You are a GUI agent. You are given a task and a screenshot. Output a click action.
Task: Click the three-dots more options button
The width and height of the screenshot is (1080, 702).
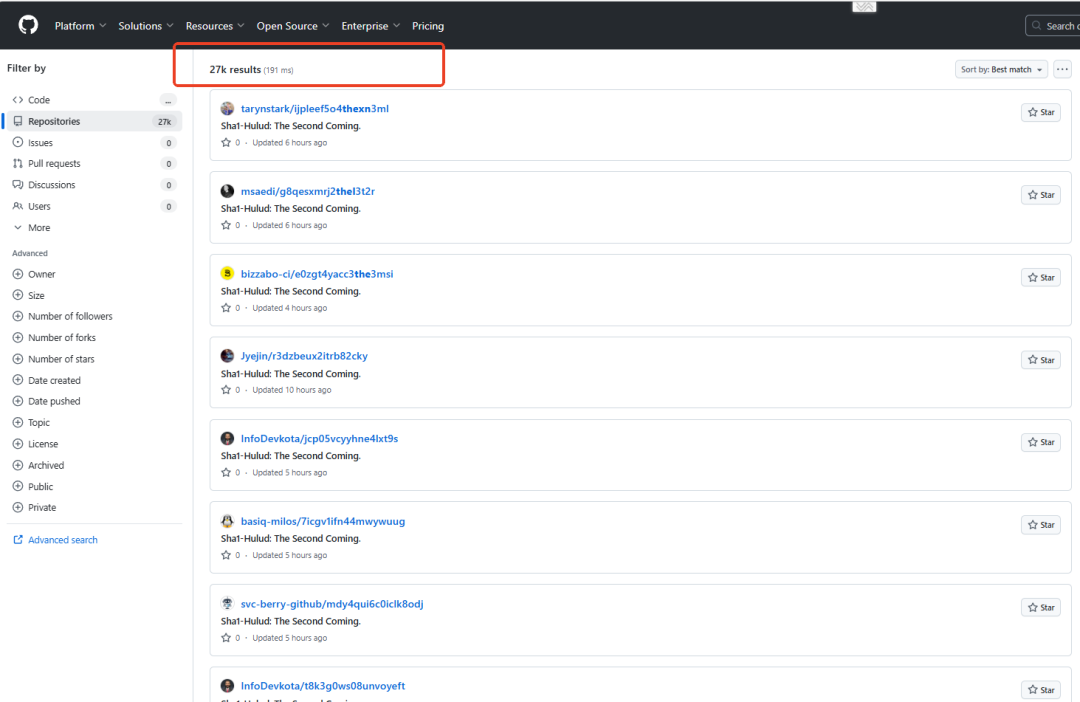1062,69
